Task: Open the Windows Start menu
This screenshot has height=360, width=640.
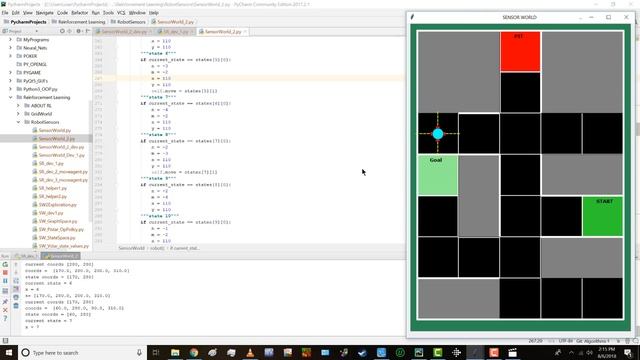Action: pyautogui.click(x=9, y=353)
